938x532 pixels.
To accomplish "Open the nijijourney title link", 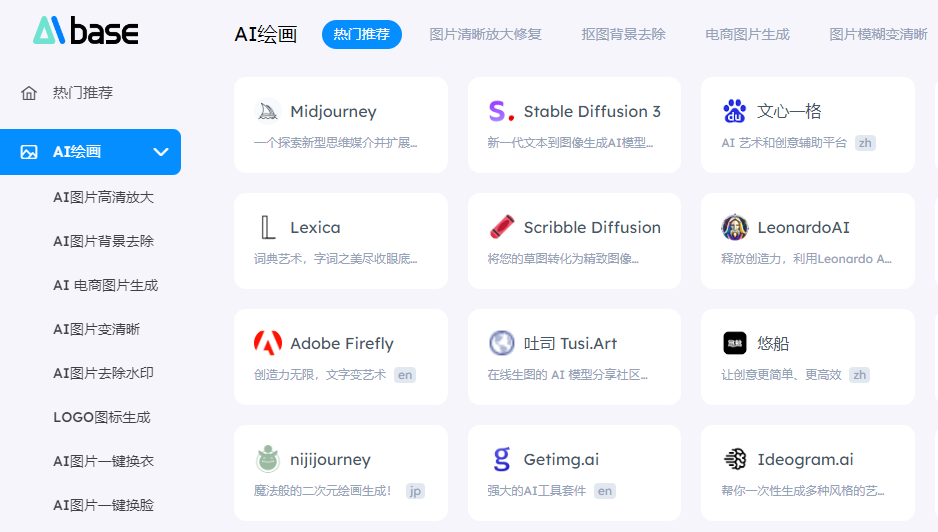I will (x=330, y=460).
